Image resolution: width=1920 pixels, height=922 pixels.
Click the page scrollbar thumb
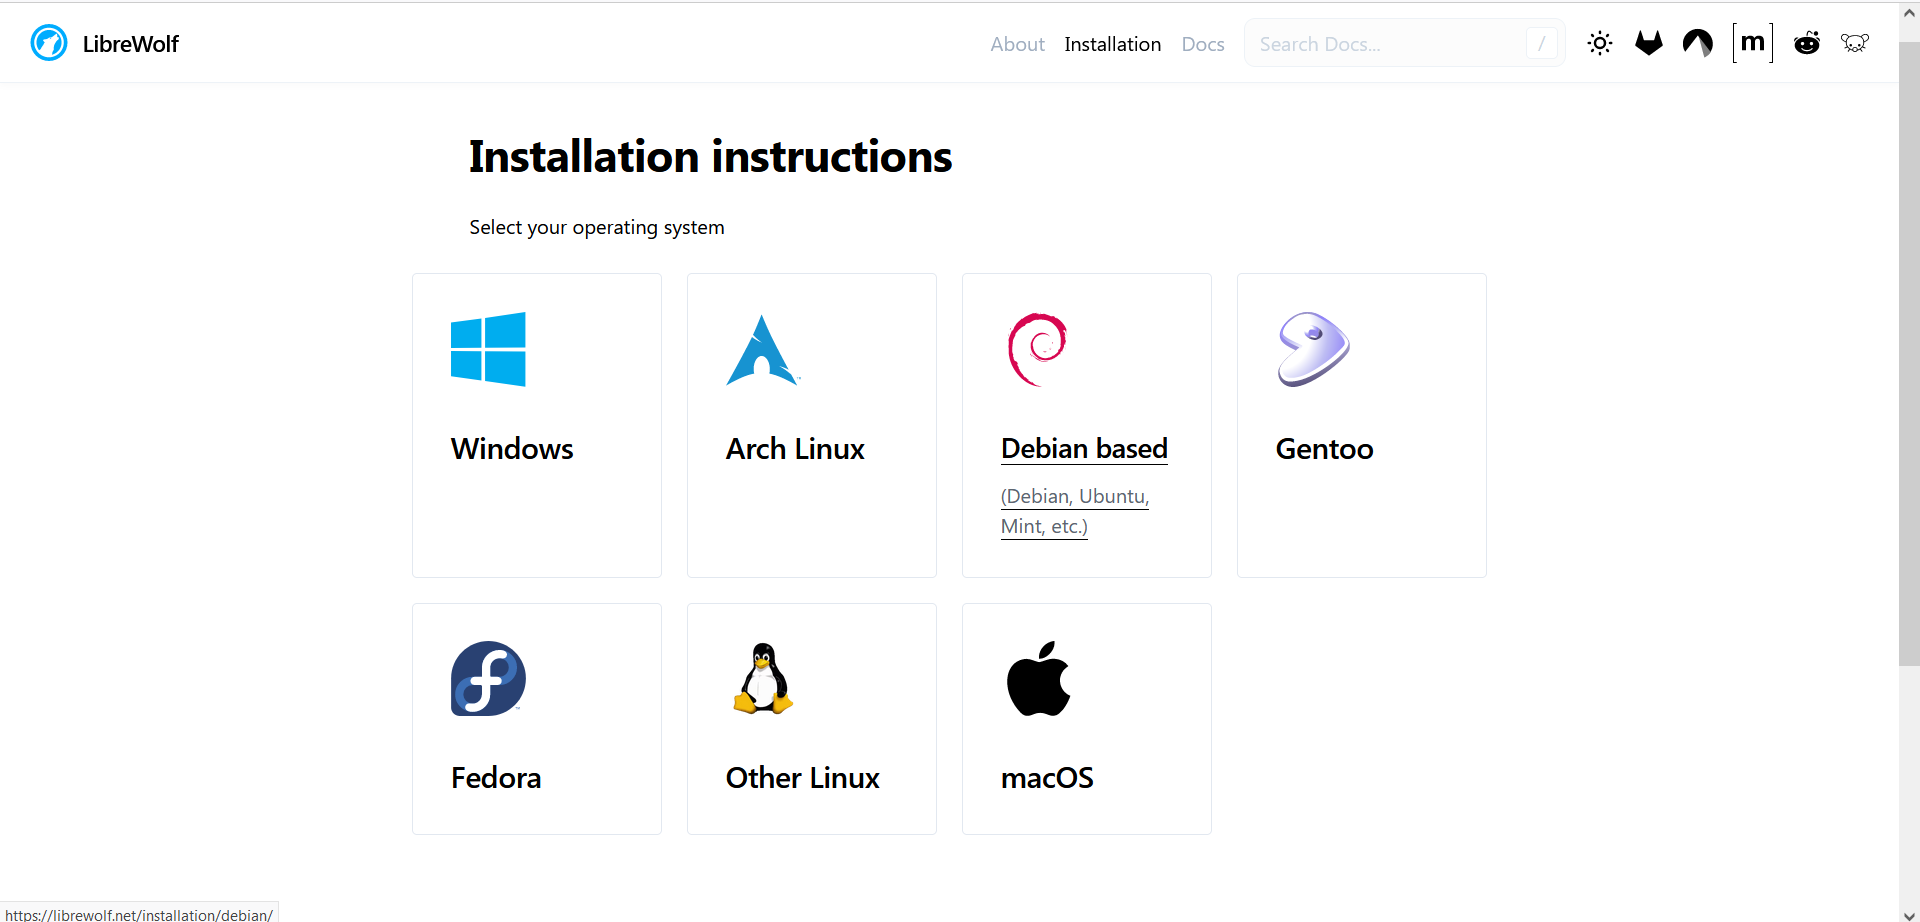[1909, 353]
